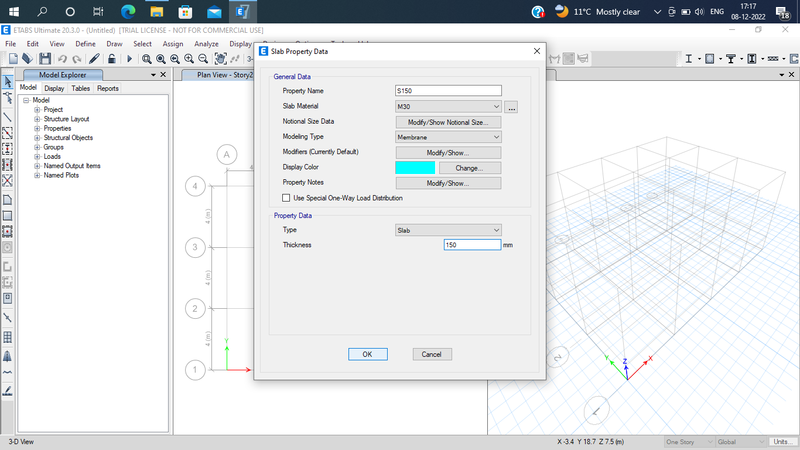Click the Undo arrow icon in the toolbar

62,59
